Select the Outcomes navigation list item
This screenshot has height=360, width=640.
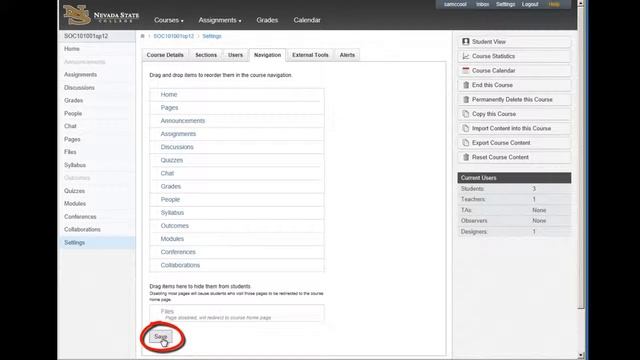click(237, 226)
